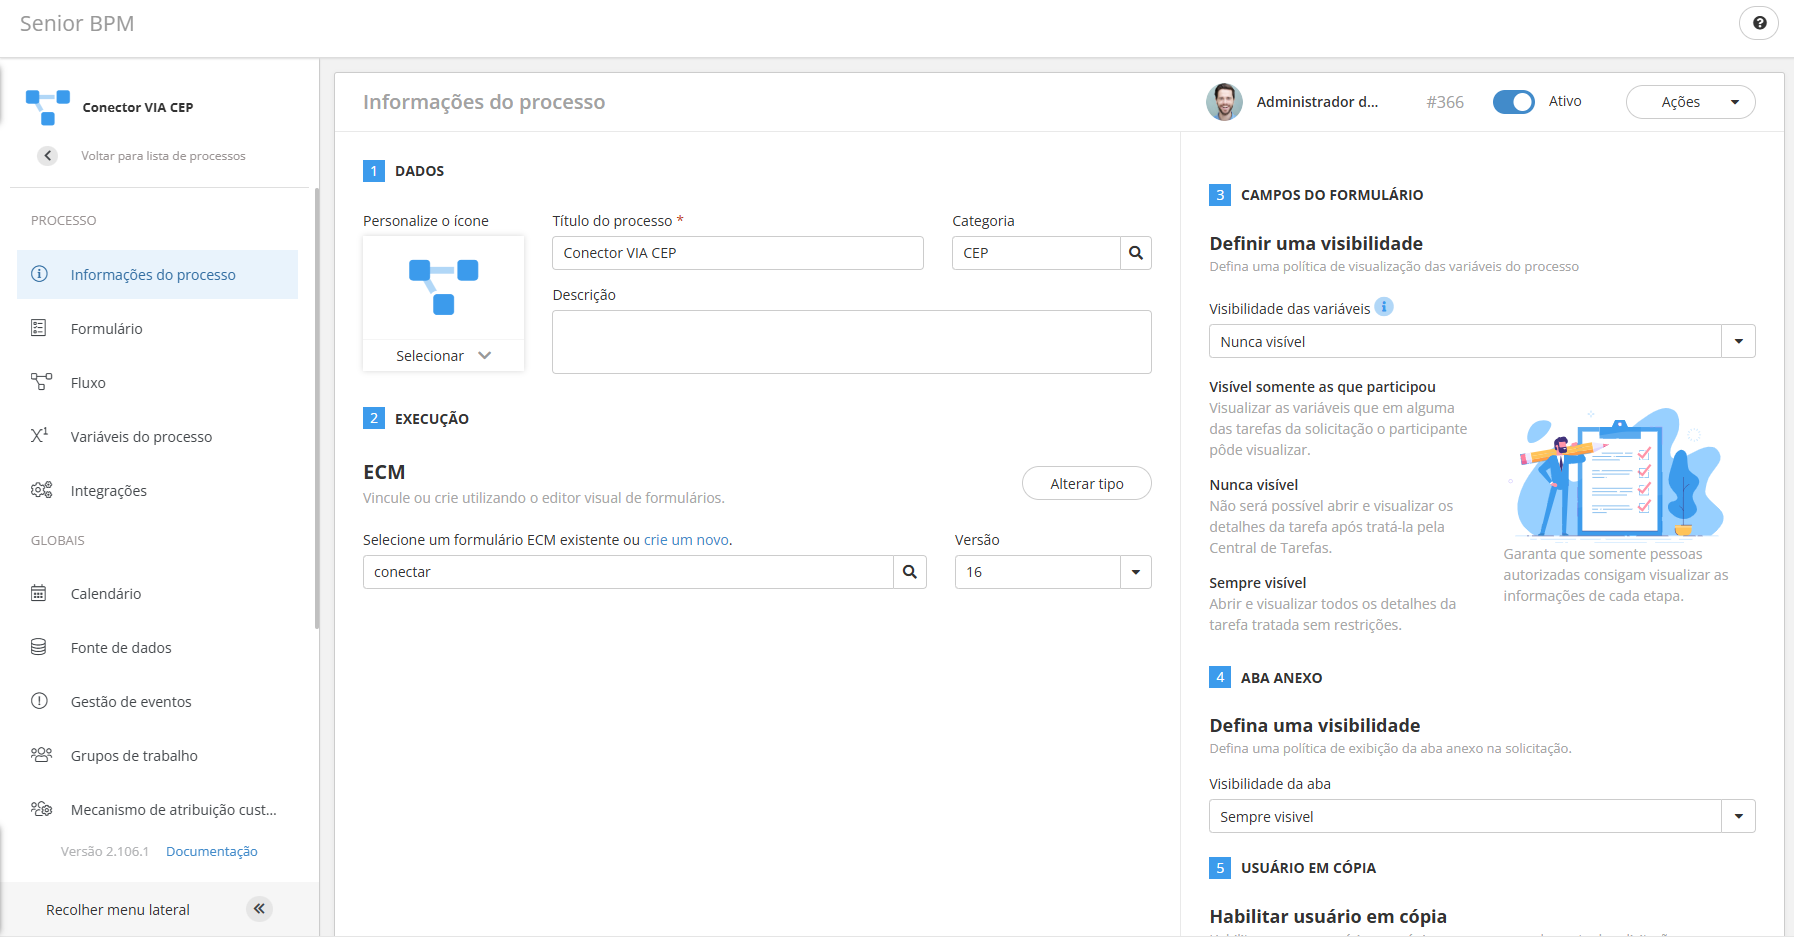Image resolution: width=1794 pixels, height=937 pixels.
Task: Open the Ações dropdown menu
Action: (x=1690, y=102)
